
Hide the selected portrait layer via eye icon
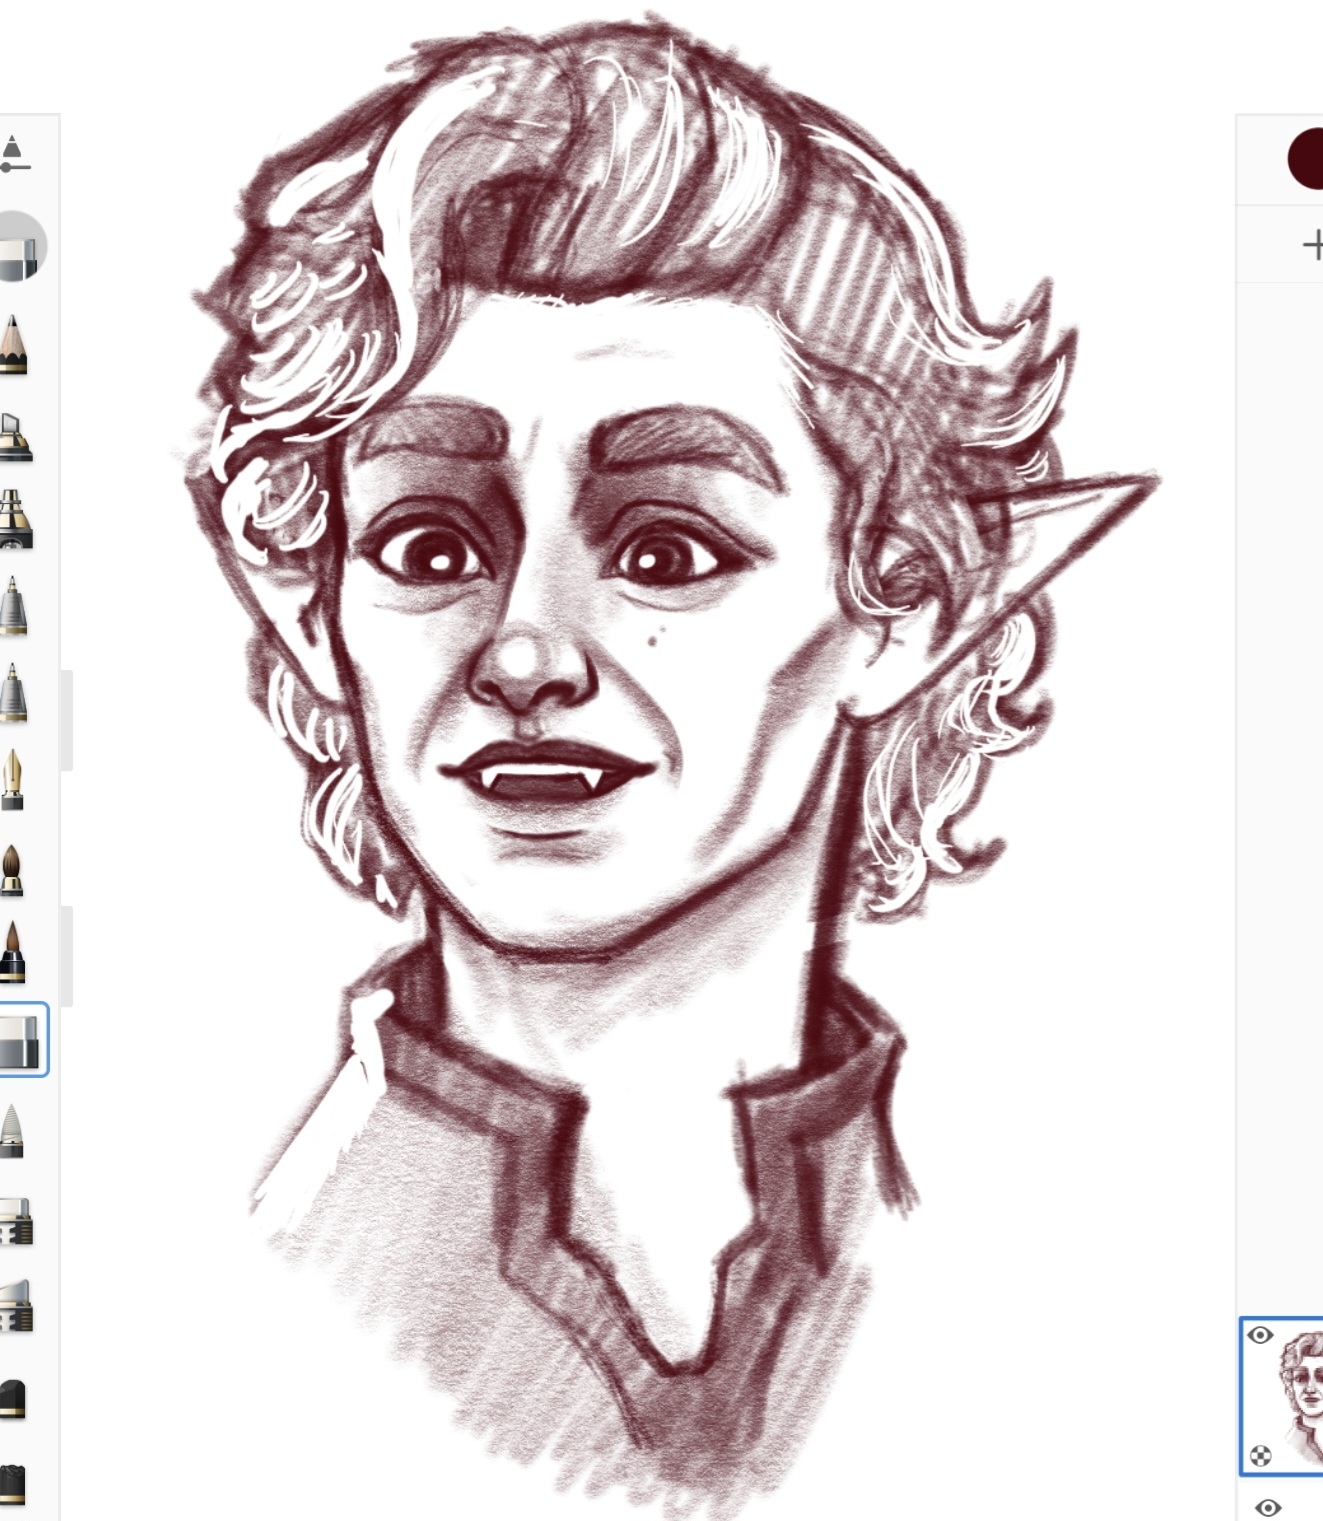[x=1260, y=1335]
